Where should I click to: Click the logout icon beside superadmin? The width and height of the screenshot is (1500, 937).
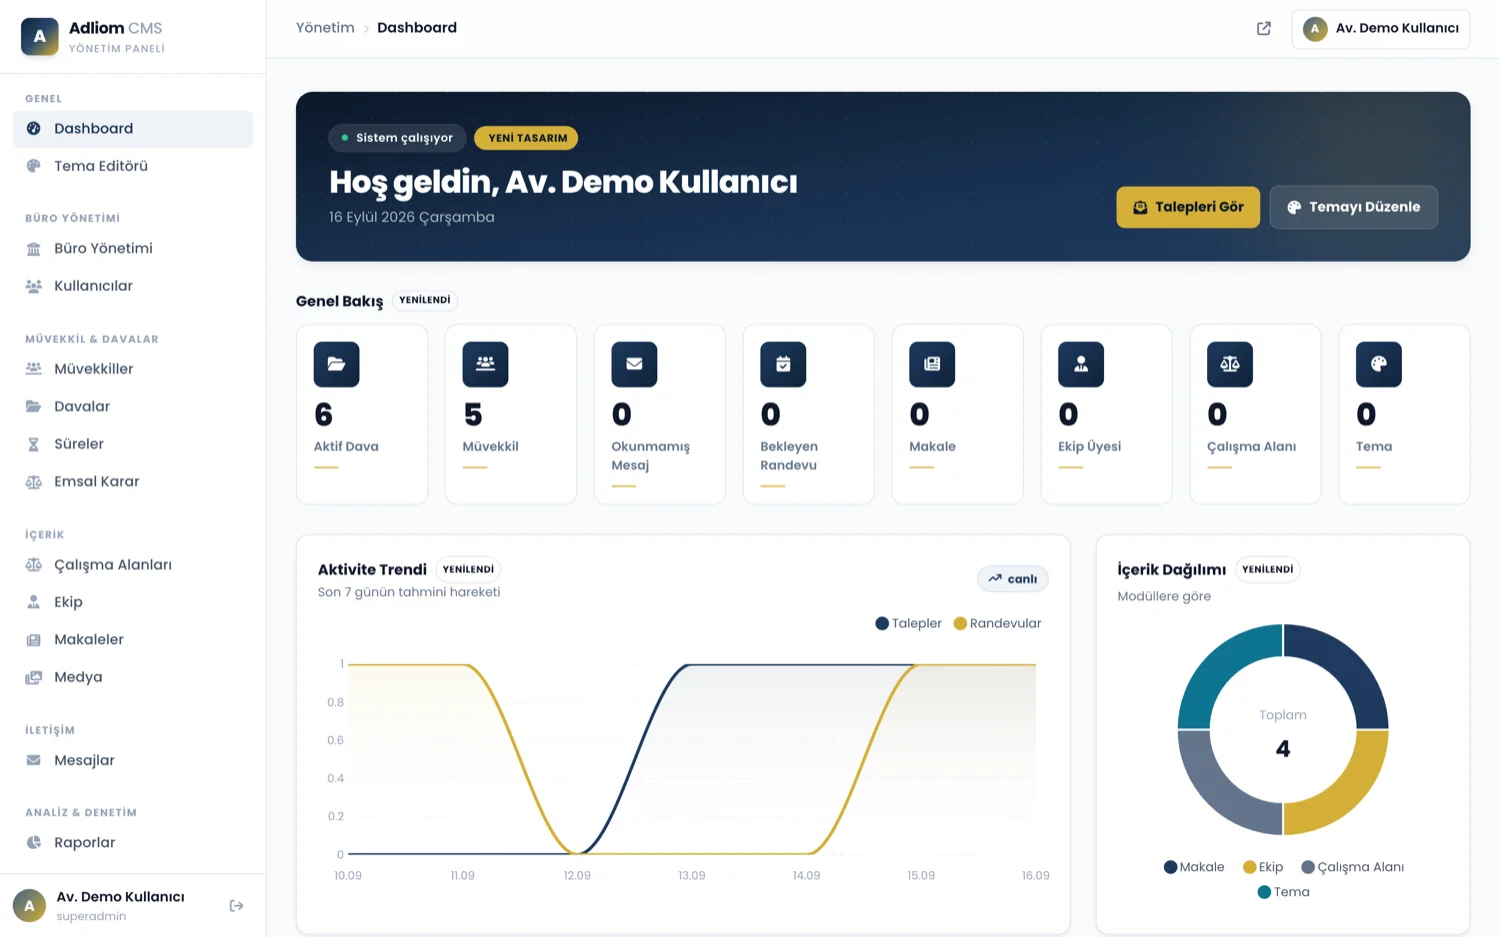(237, 906)
